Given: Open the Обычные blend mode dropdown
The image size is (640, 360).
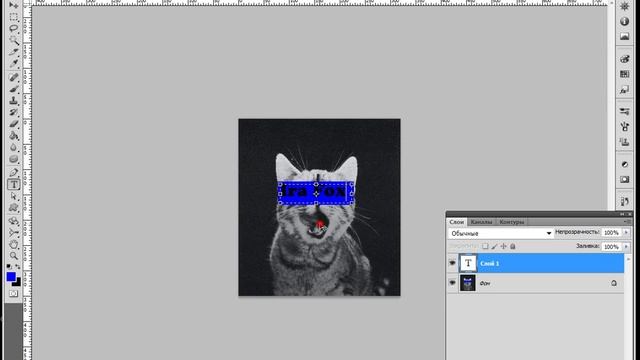Looking at the screenshot, I should [x=500, y=233].
